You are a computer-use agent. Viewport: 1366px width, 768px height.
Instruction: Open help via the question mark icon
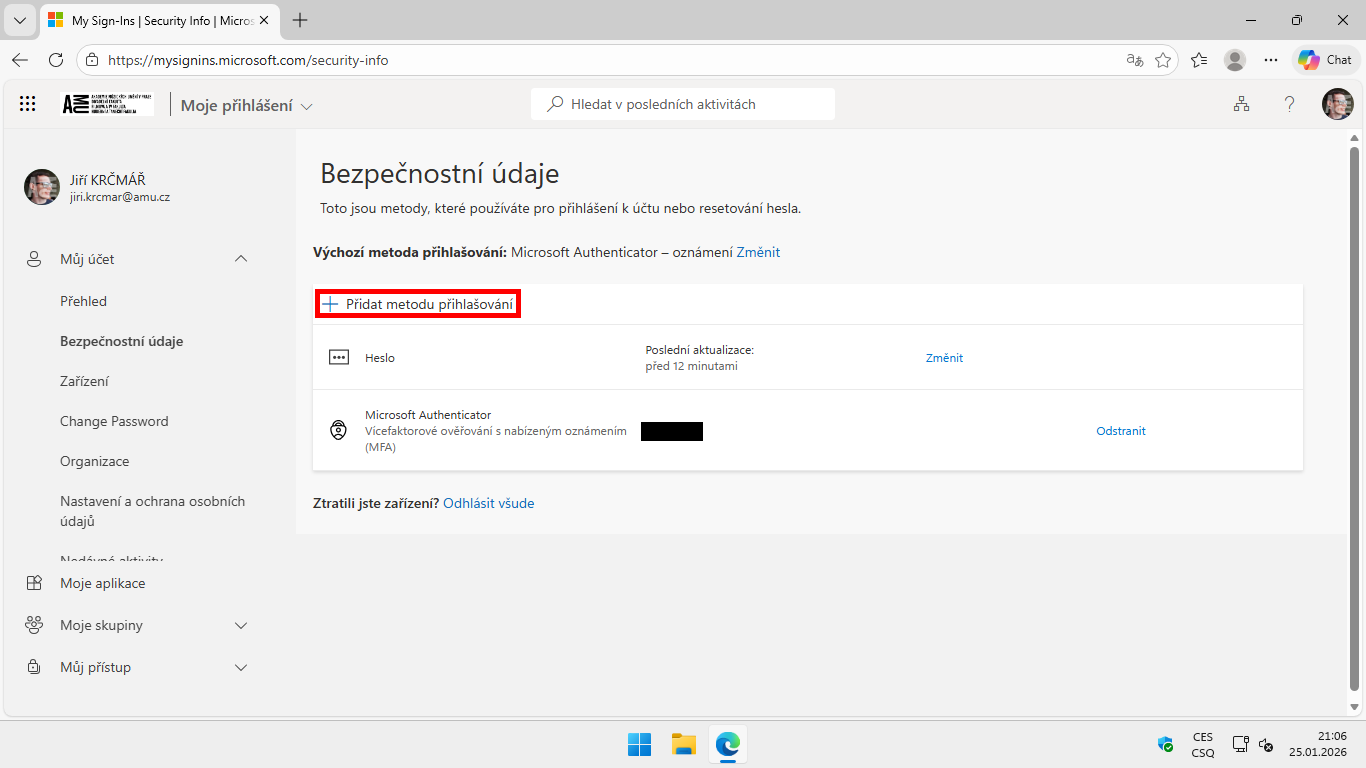click(1289, 103)
